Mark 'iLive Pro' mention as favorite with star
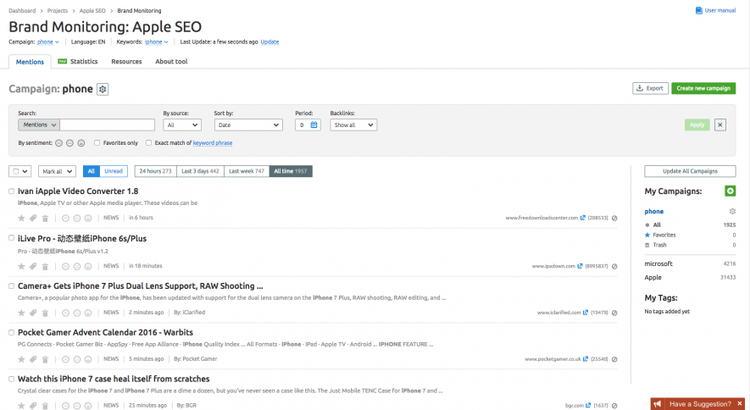This screenshot has width=750, height=410. coord(21,266)
